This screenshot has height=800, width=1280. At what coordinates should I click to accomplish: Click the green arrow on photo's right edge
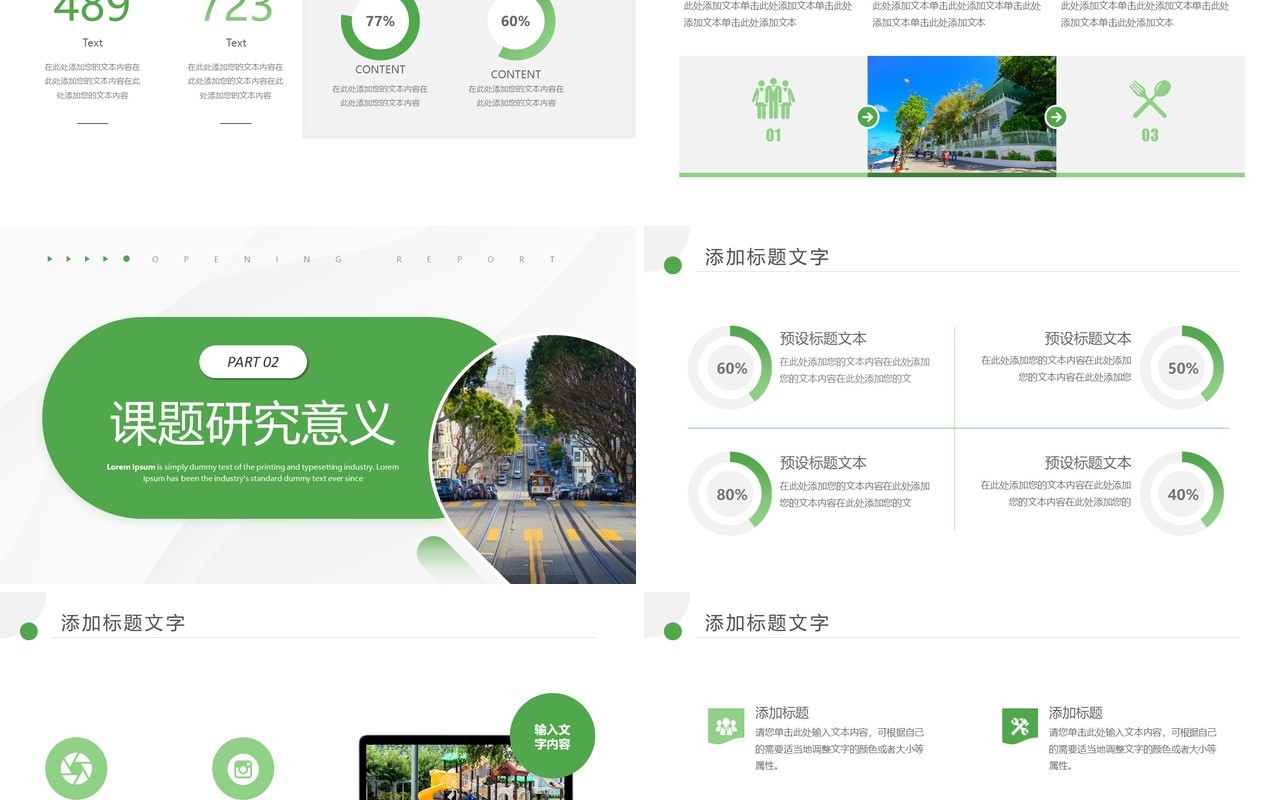point(1055,117)
